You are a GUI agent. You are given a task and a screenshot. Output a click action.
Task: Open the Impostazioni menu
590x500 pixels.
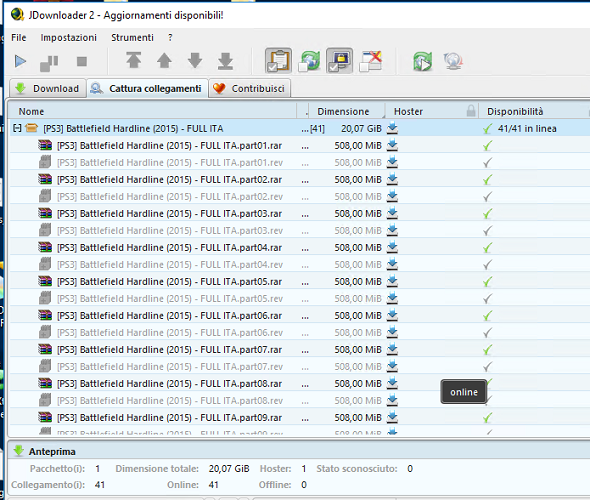(68, 38)
